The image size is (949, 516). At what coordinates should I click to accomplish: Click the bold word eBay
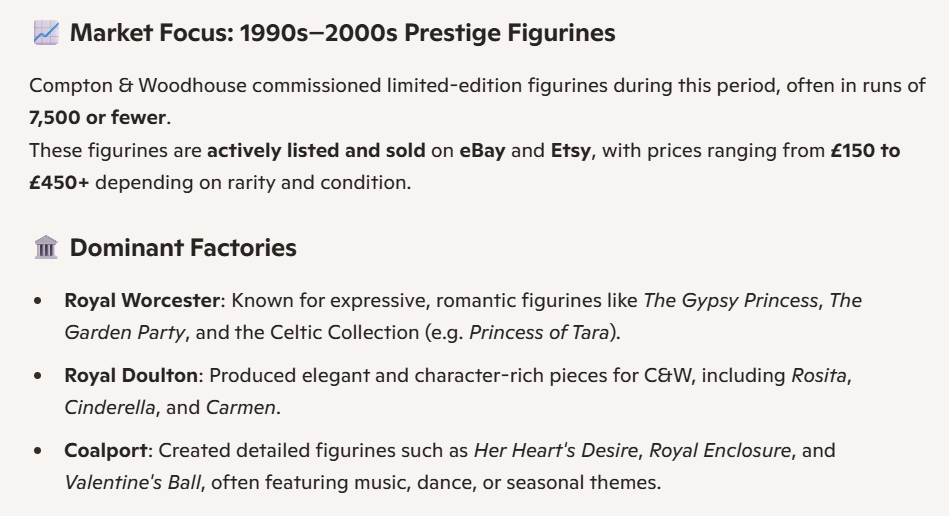click(482, 153)
